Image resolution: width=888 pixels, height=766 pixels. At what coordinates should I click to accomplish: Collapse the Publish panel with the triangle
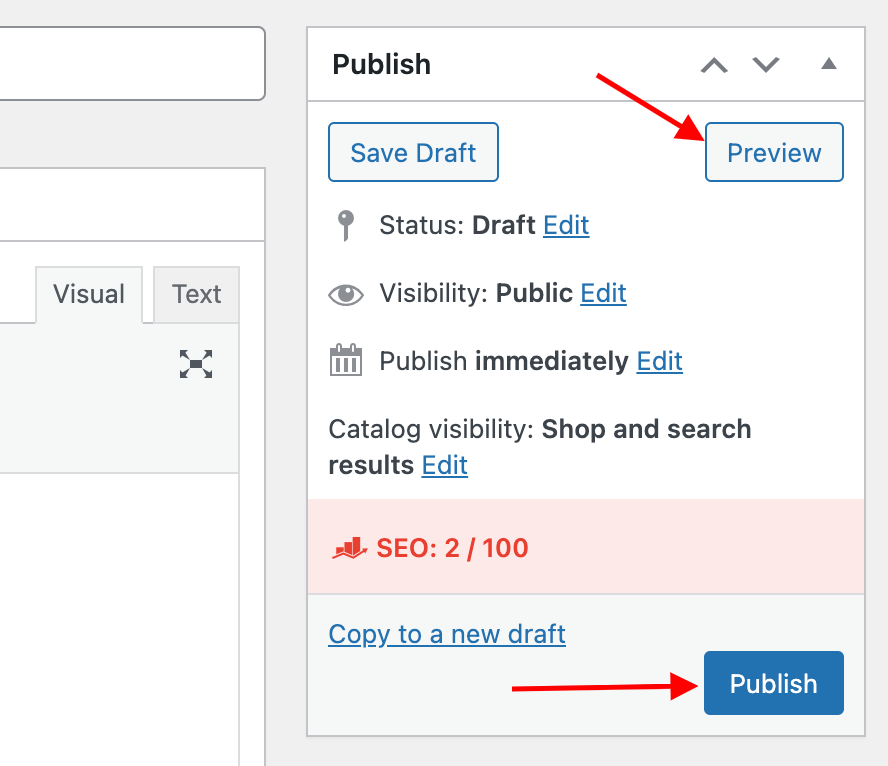pos(828,64)
